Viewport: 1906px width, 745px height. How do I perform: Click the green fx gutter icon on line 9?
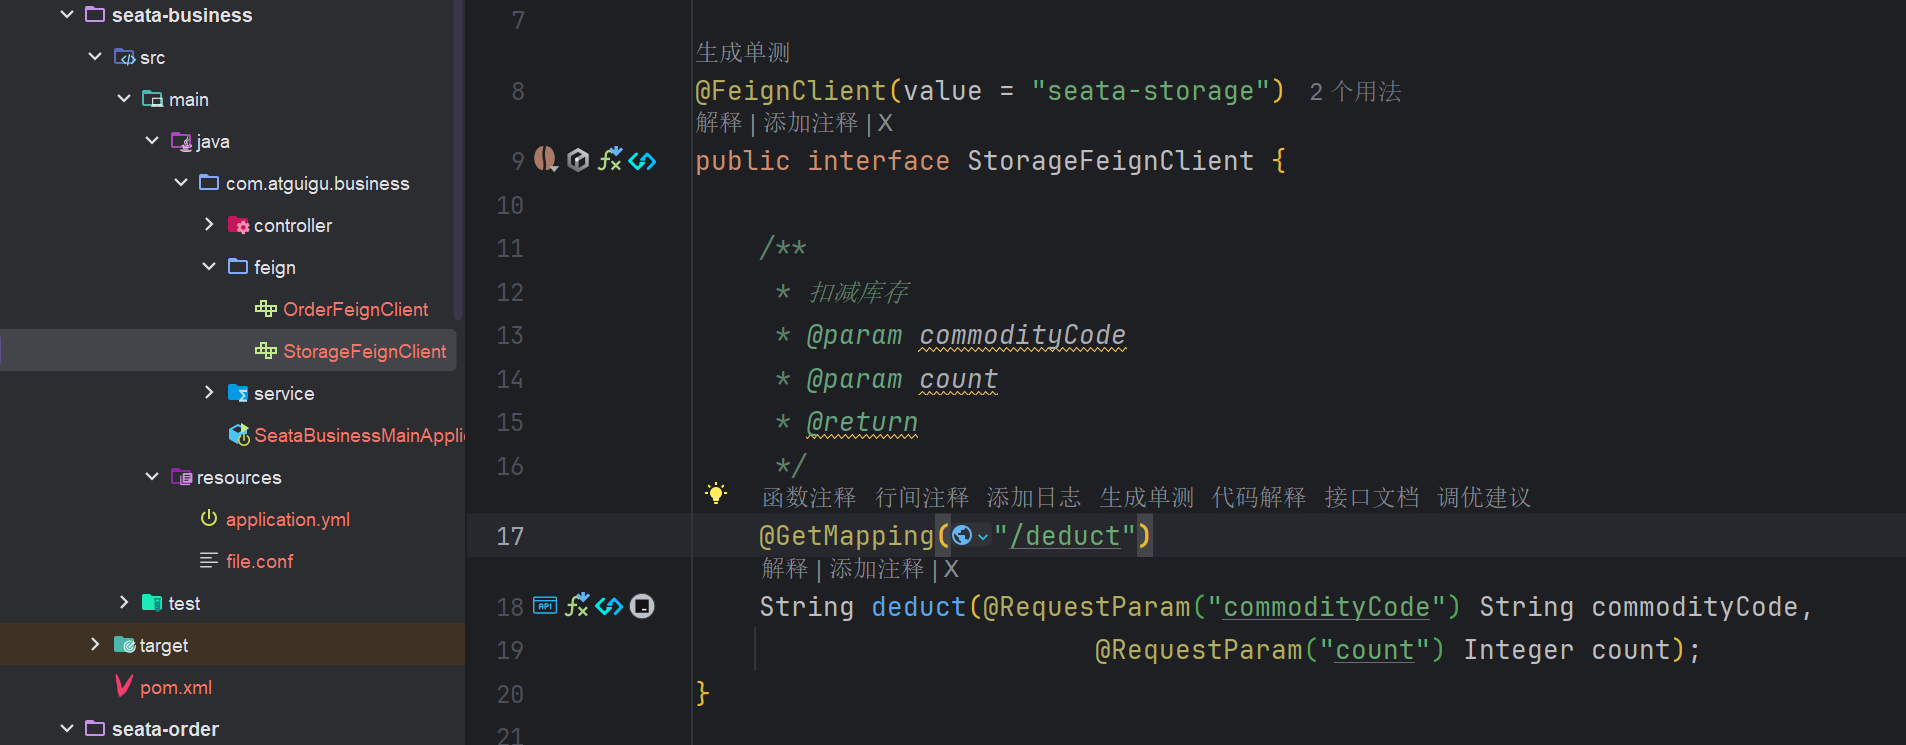click(610, 159)
